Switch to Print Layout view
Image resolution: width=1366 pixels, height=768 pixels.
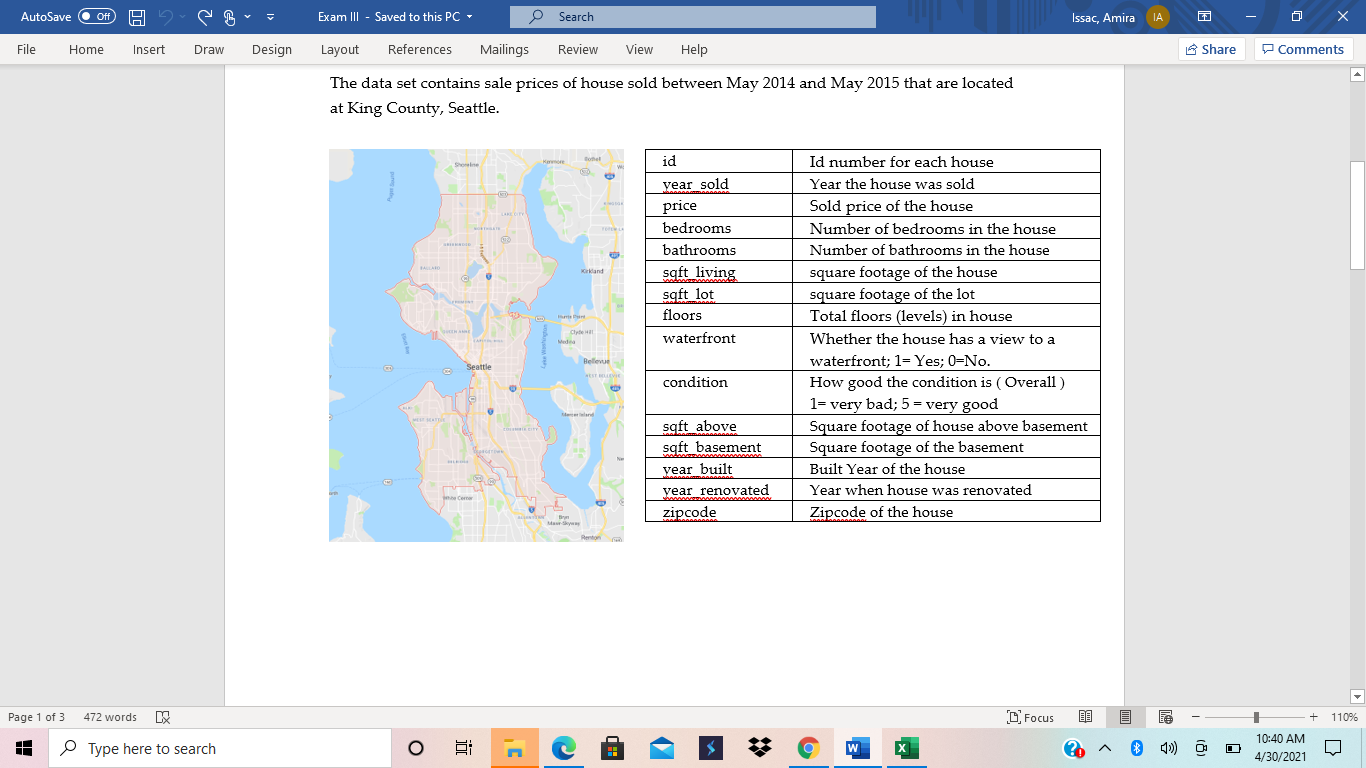click(x=1125, y=717)
